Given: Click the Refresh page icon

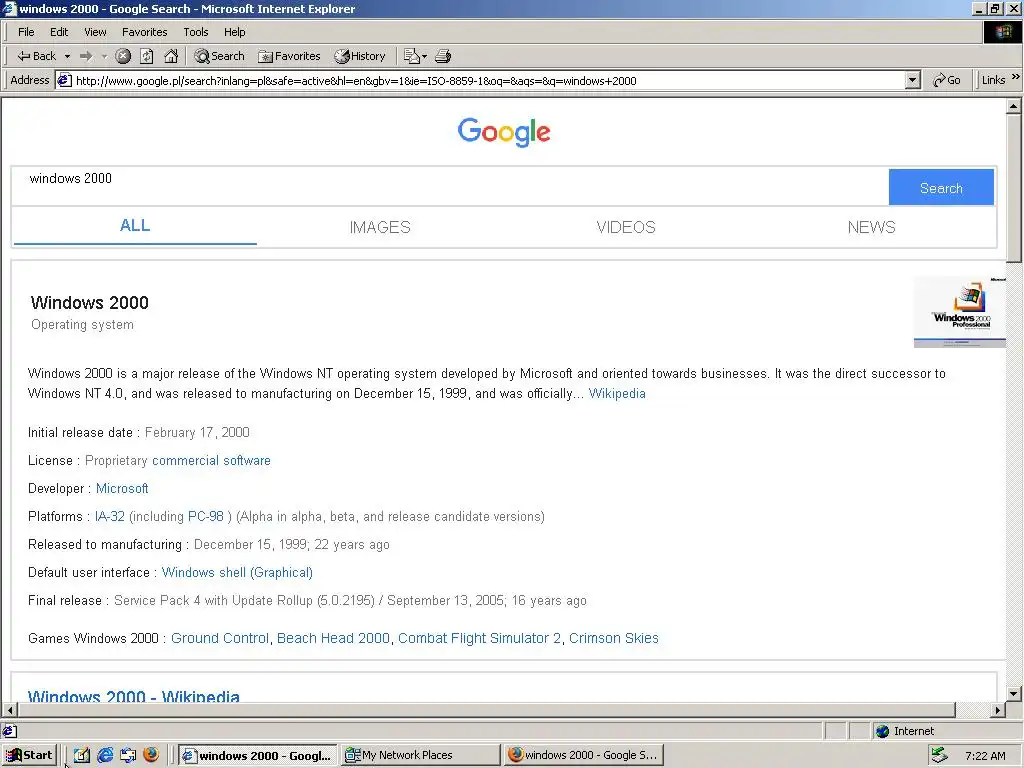Looking at the screenshot, I should (147, 56).
